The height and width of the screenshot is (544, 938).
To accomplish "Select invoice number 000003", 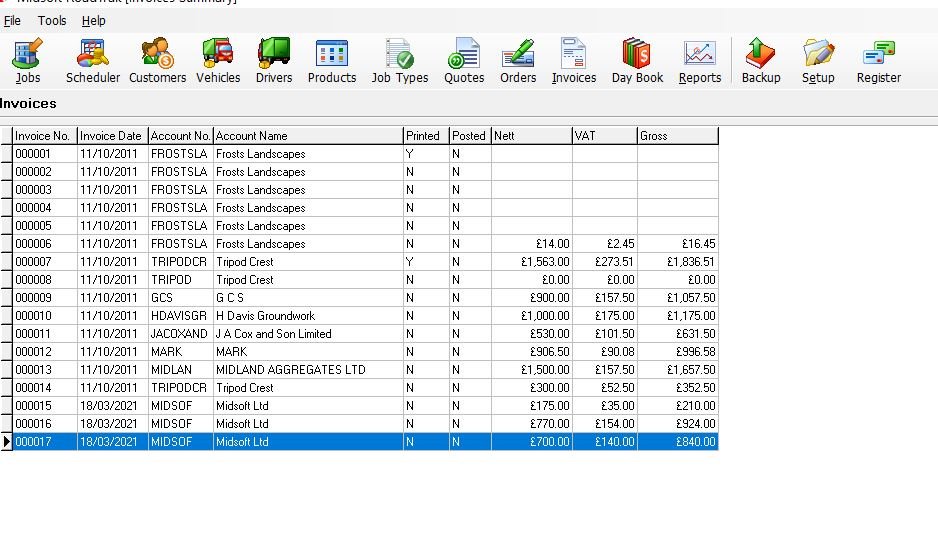I will 45,190.
